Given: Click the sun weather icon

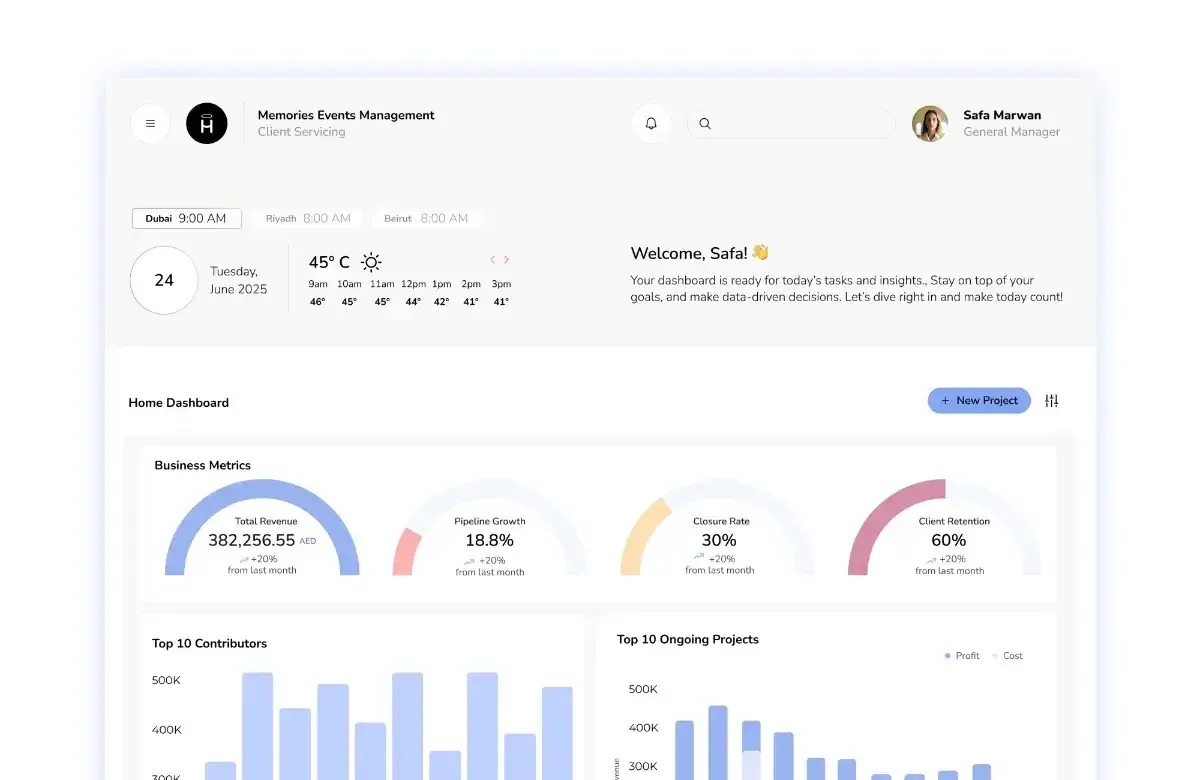Looking at the screenshot, I should tap(371, 262).
